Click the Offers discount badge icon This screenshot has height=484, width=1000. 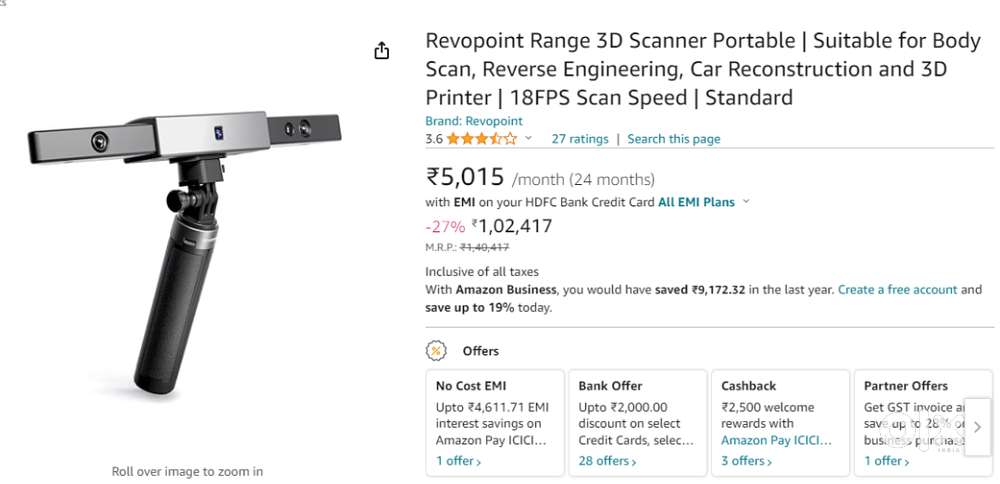pos(436,351)
